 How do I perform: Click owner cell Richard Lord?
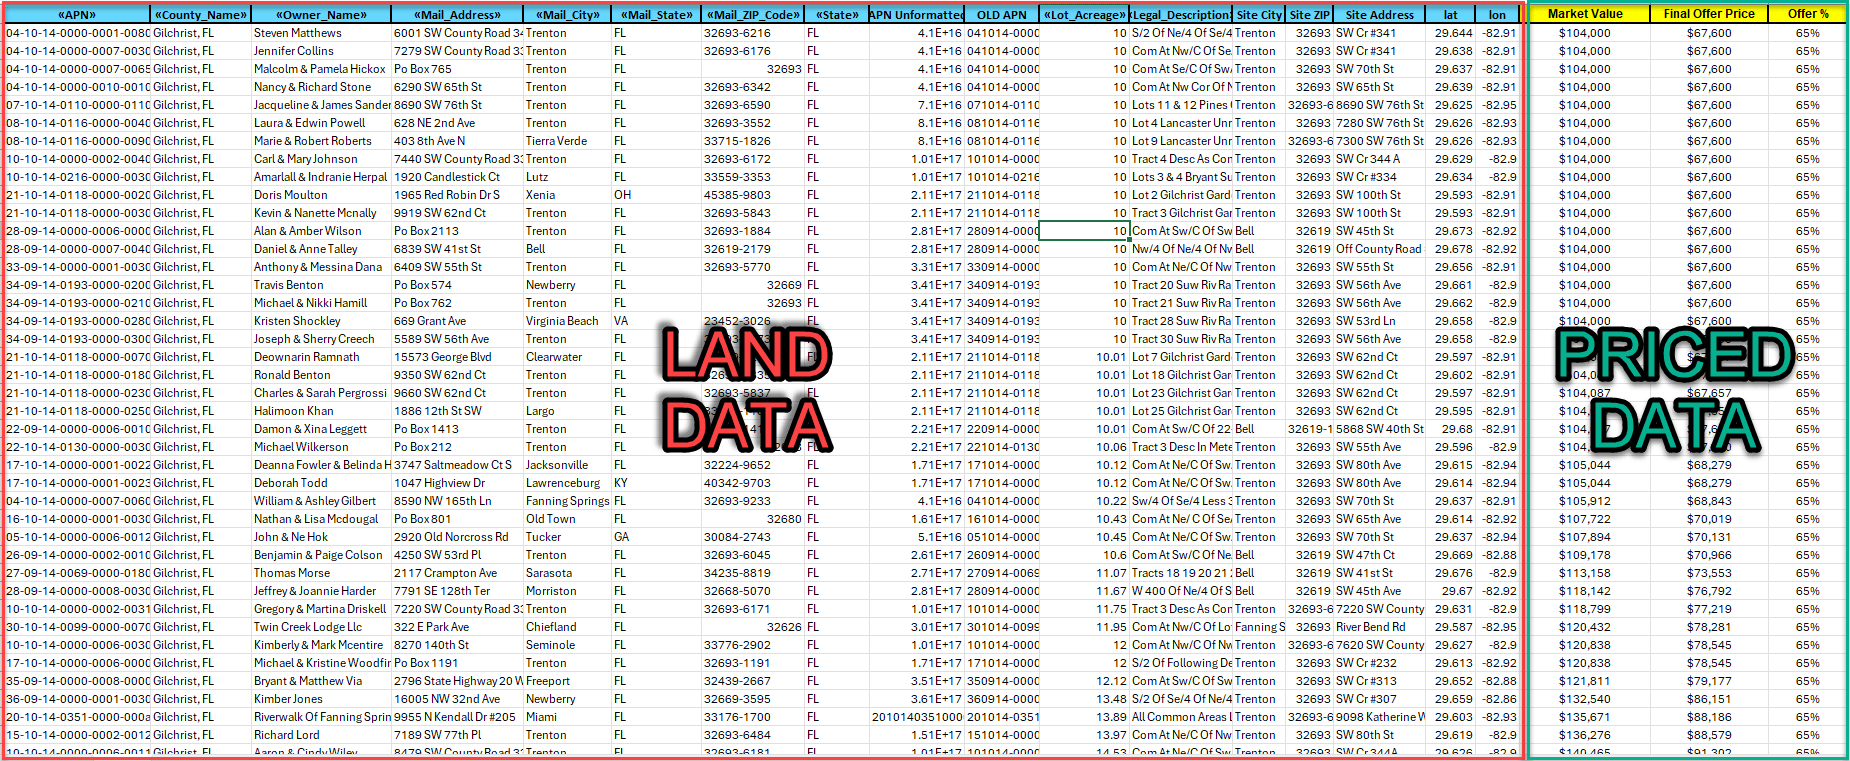(320, 735)
